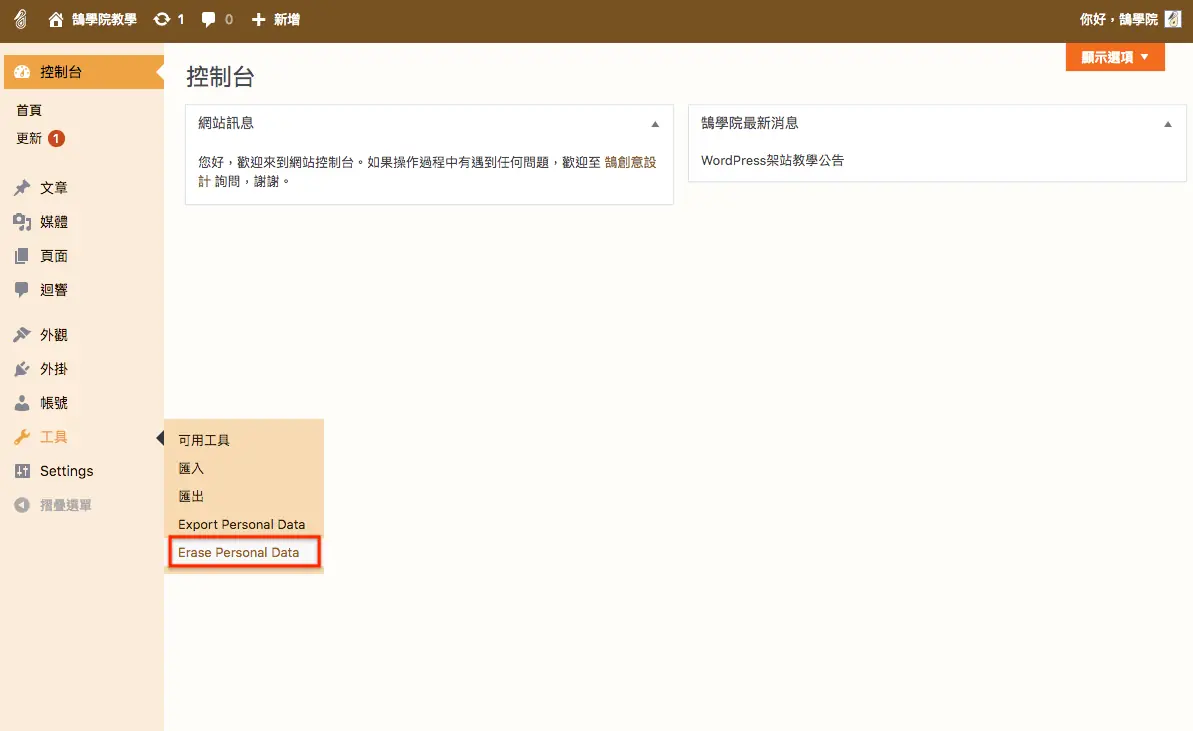Collapse the 網站訊息 panel with its arrow
1193x731 pixels.
coord(655,124)
